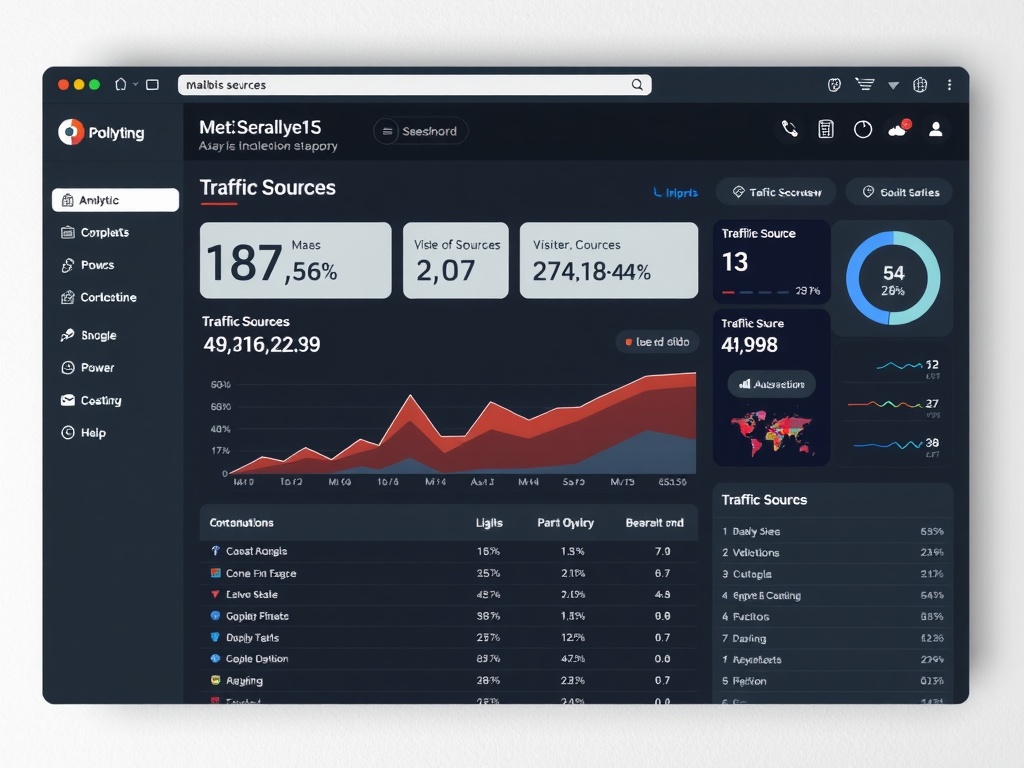Open Help in the sidebar
This screenshot has height=768, width=1024.
point(92,433)
